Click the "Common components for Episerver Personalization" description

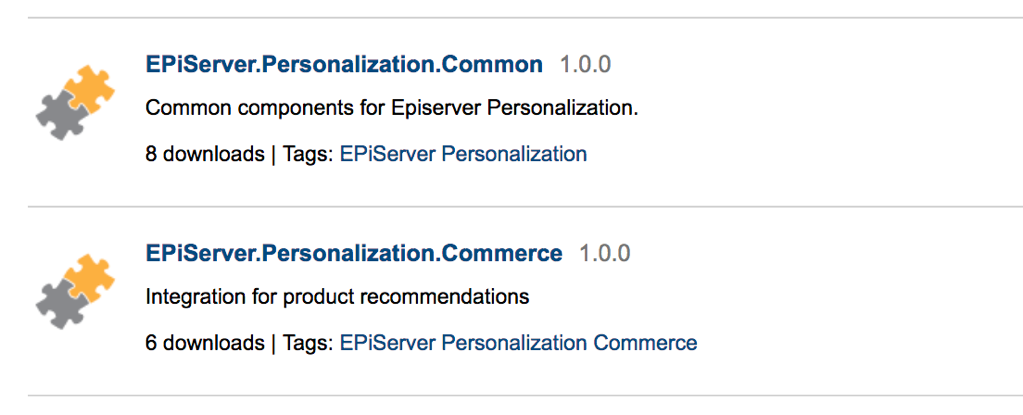click(392, 107)
